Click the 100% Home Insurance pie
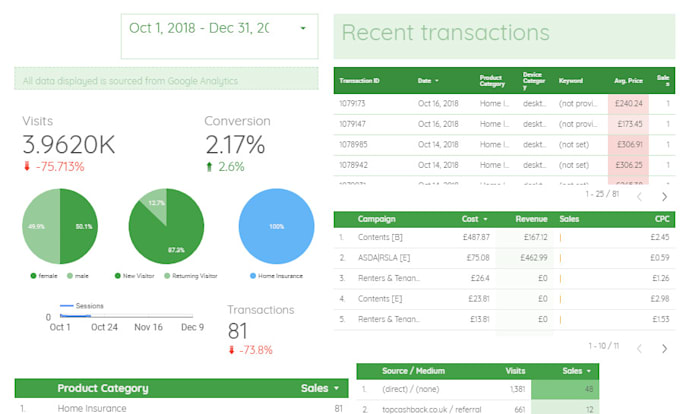This screenshot has height=414, width=680. [276, 226]
